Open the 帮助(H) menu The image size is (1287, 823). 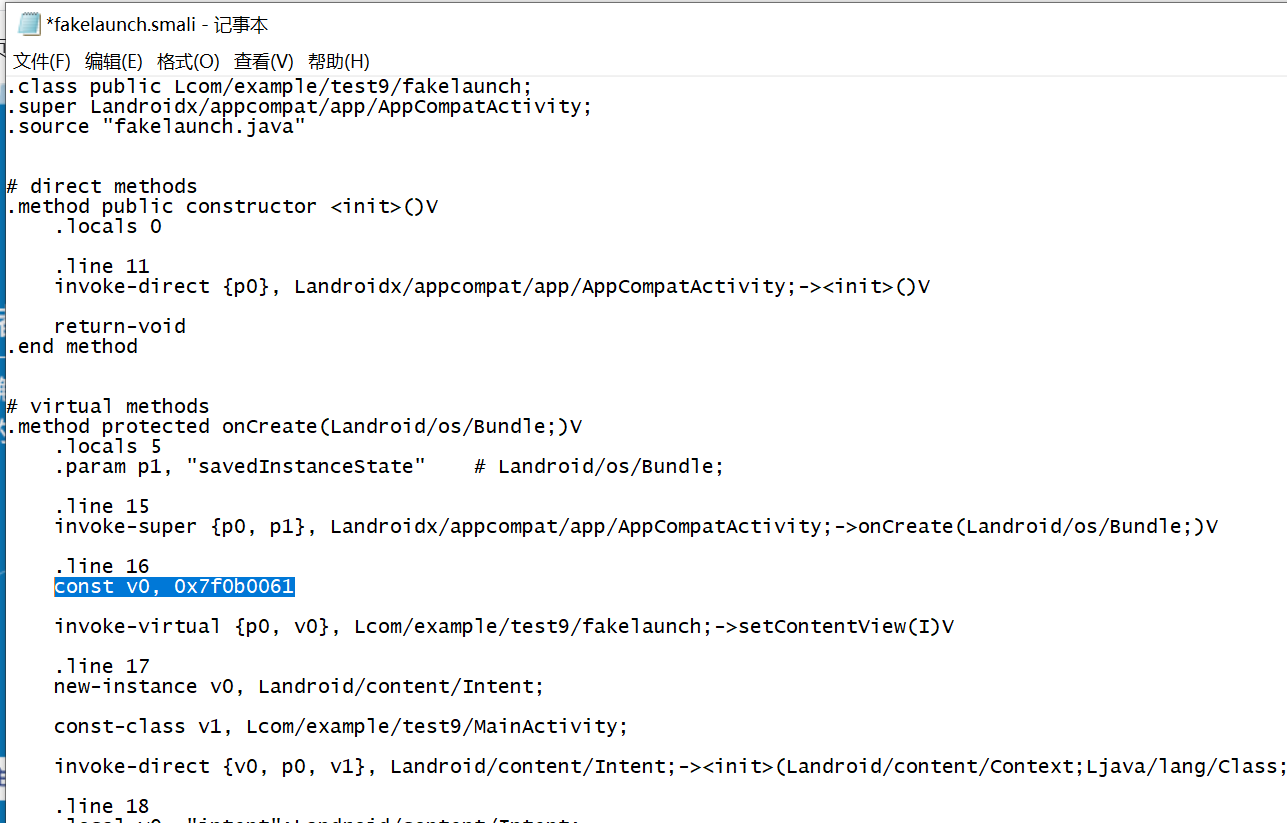click(x=338, y=61)
